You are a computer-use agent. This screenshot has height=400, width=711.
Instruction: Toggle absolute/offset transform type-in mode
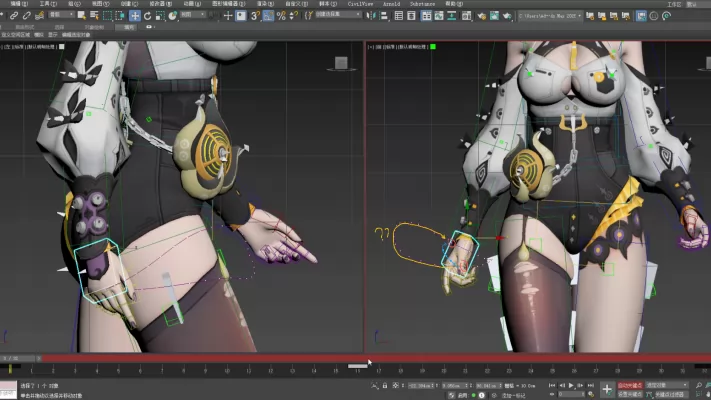(396, 385)
